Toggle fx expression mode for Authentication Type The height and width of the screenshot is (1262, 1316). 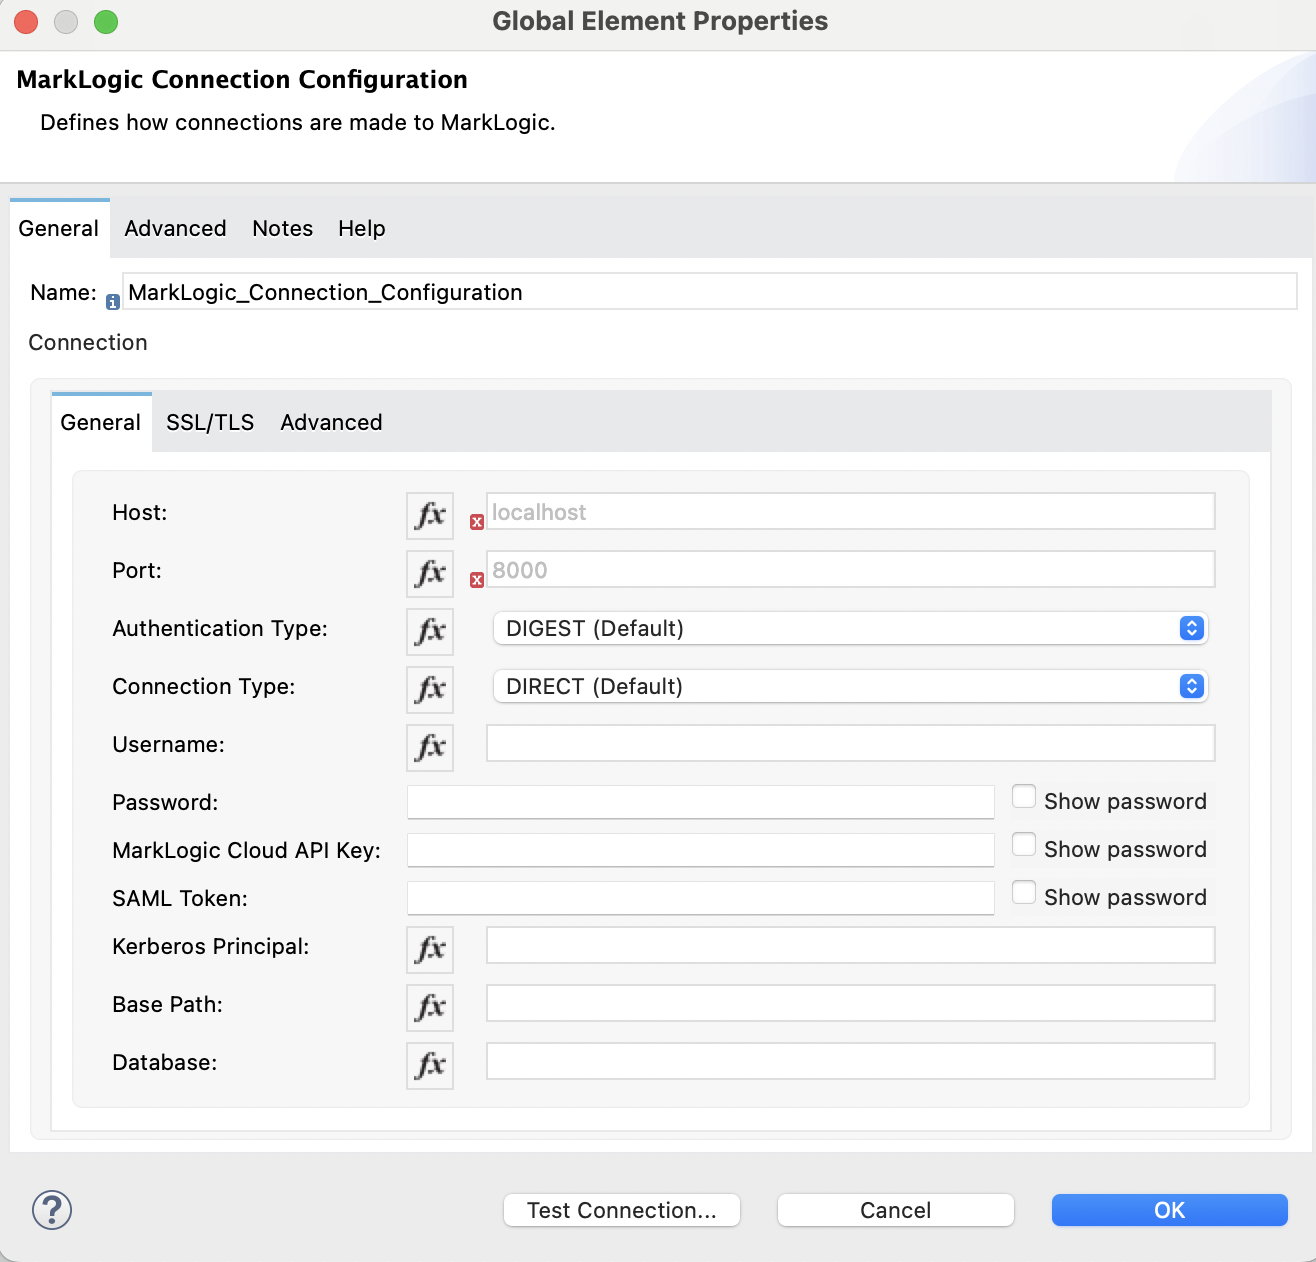(x=430, y=632)
